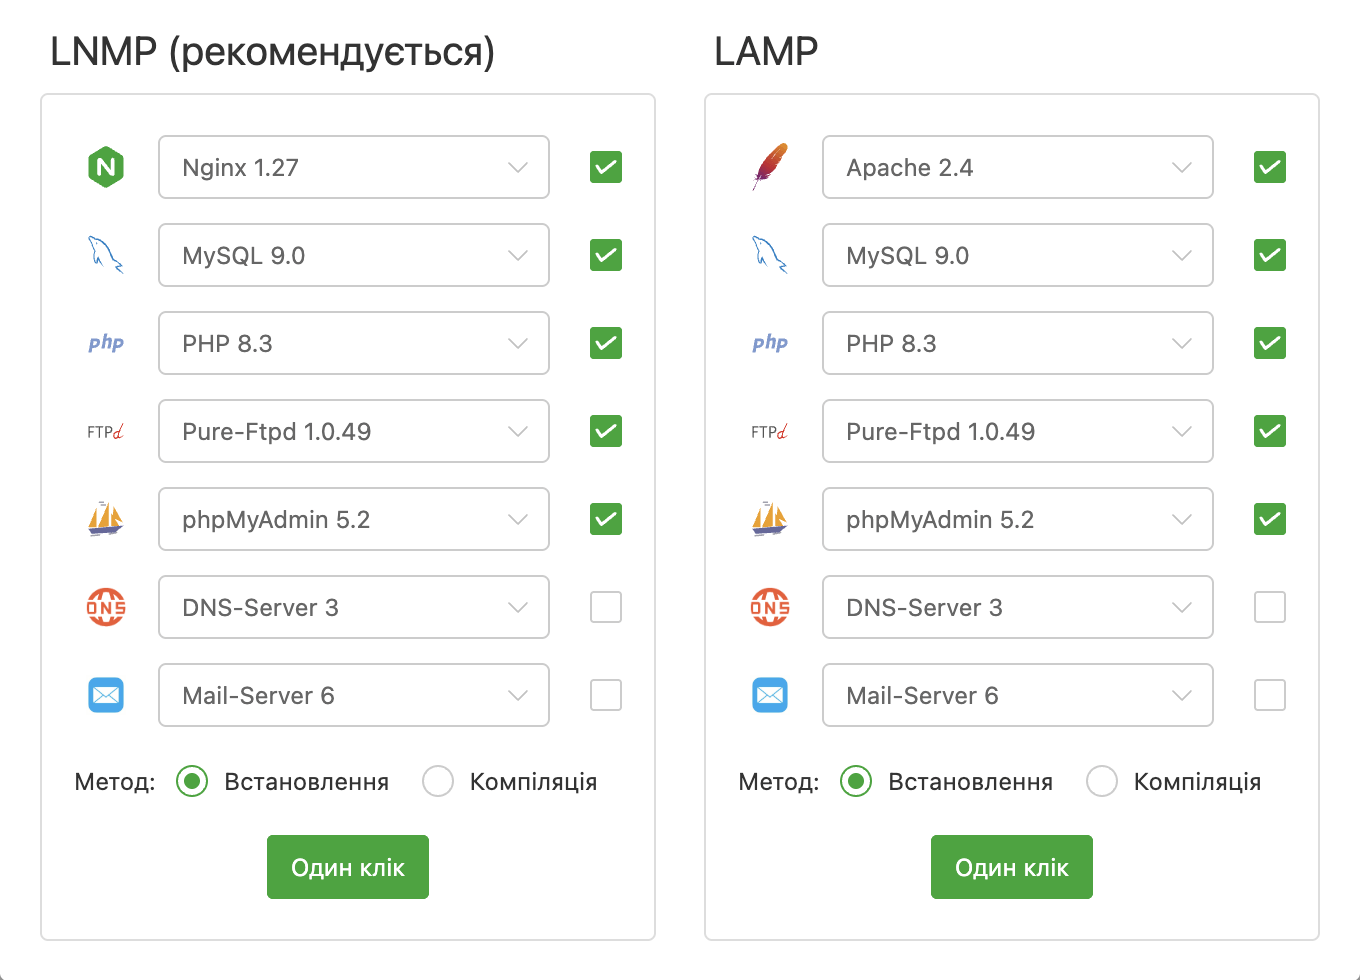This screenshot has width=1360, height=980.
Task: Uncheck the Nginx 1.27 checkbox in LNMP
Action: pos(606,167)
